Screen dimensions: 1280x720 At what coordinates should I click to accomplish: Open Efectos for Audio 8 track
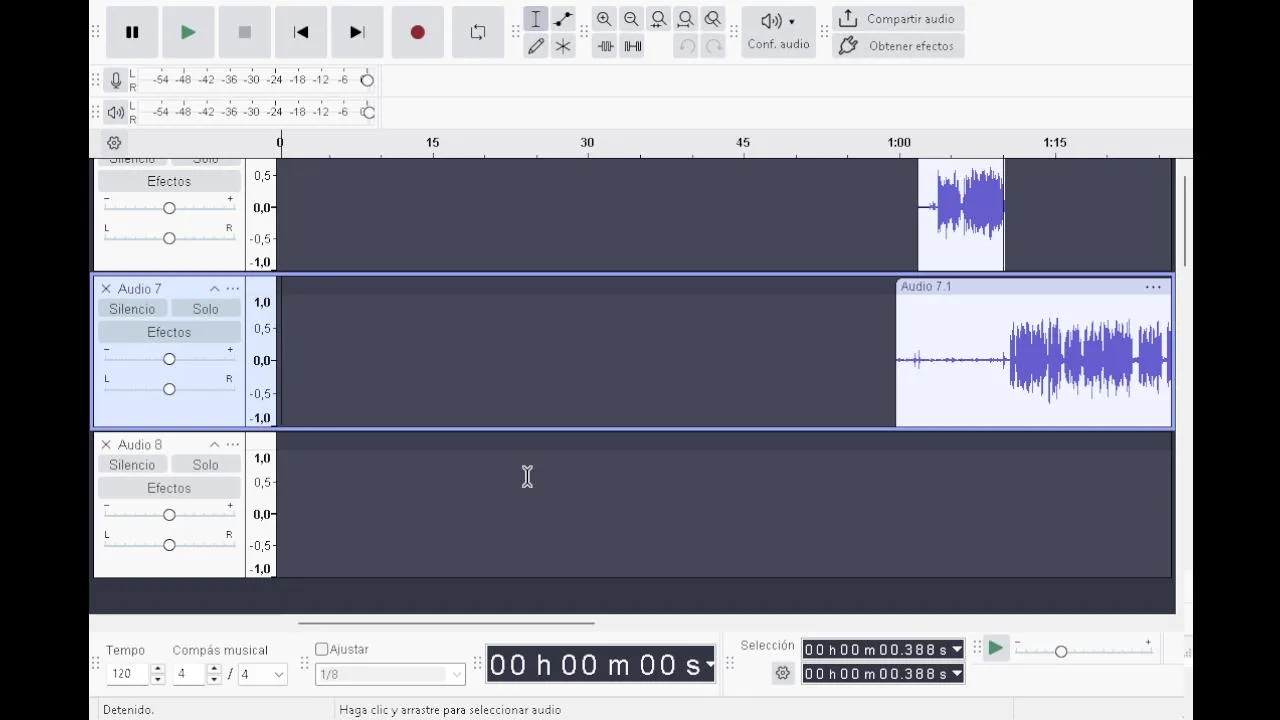pos(169,488)
